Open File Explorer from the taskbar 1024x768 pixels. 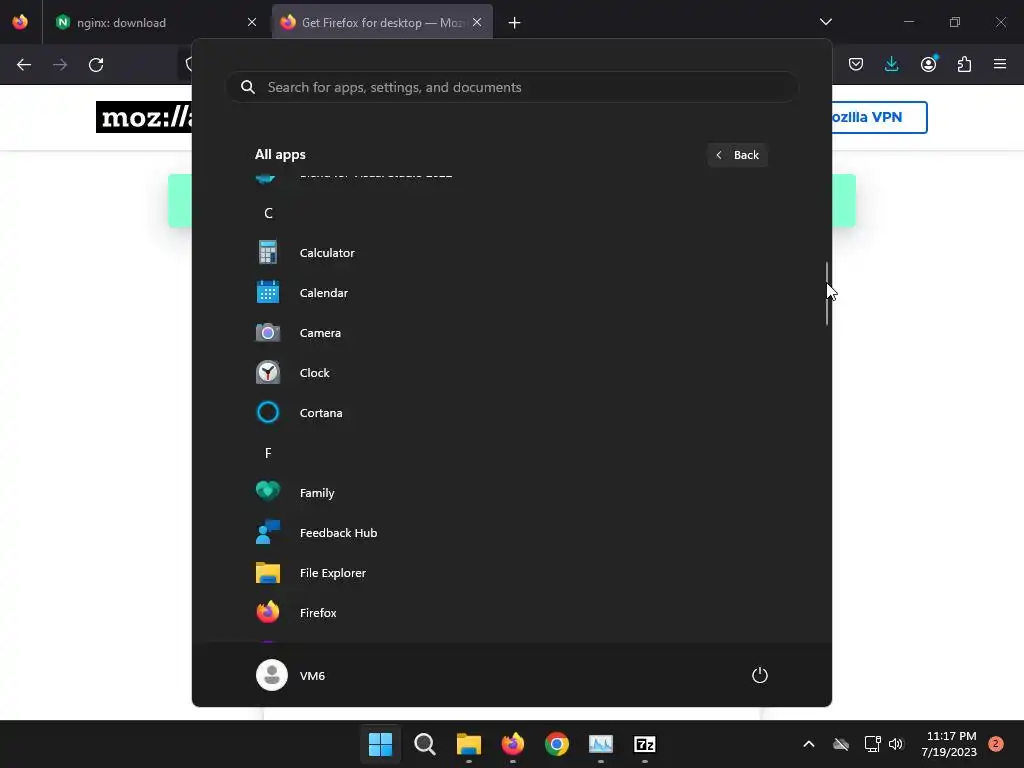point(468,744)
